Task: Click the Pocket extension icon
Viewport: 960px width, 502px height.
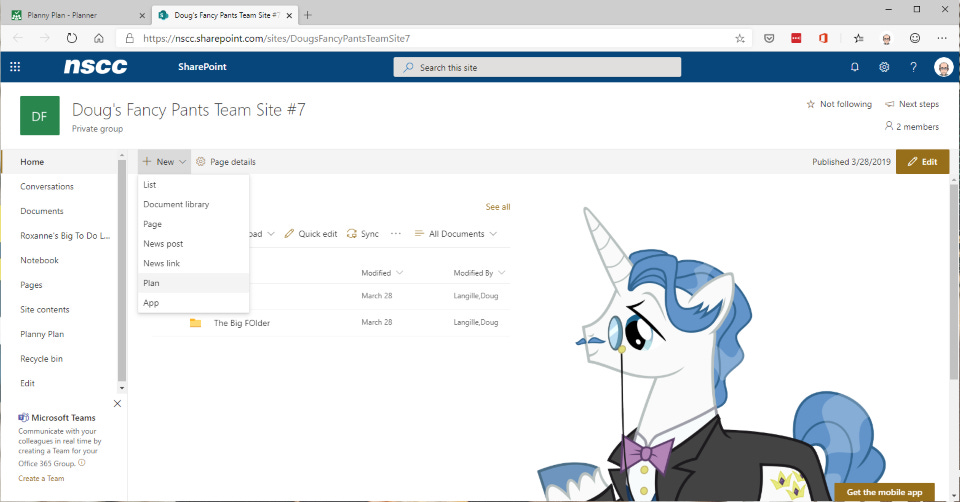Action: (769, 38)
